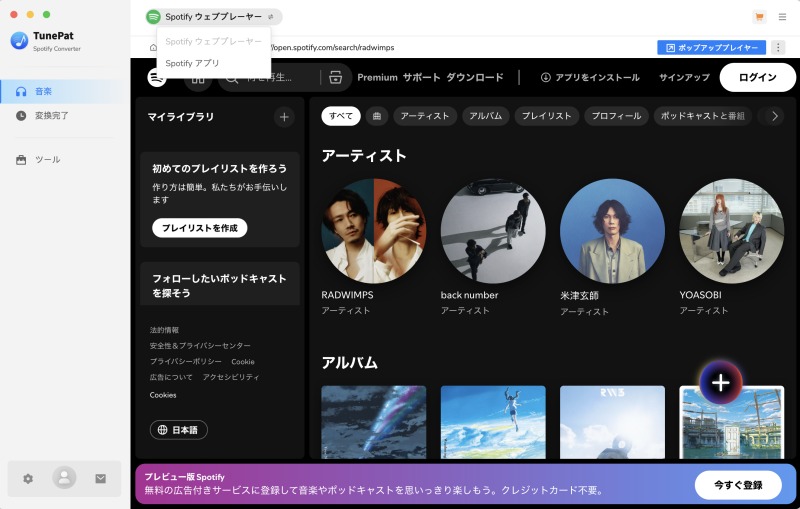
Task: Click アプリをインストール link
Action: click(x=590, y=78)
